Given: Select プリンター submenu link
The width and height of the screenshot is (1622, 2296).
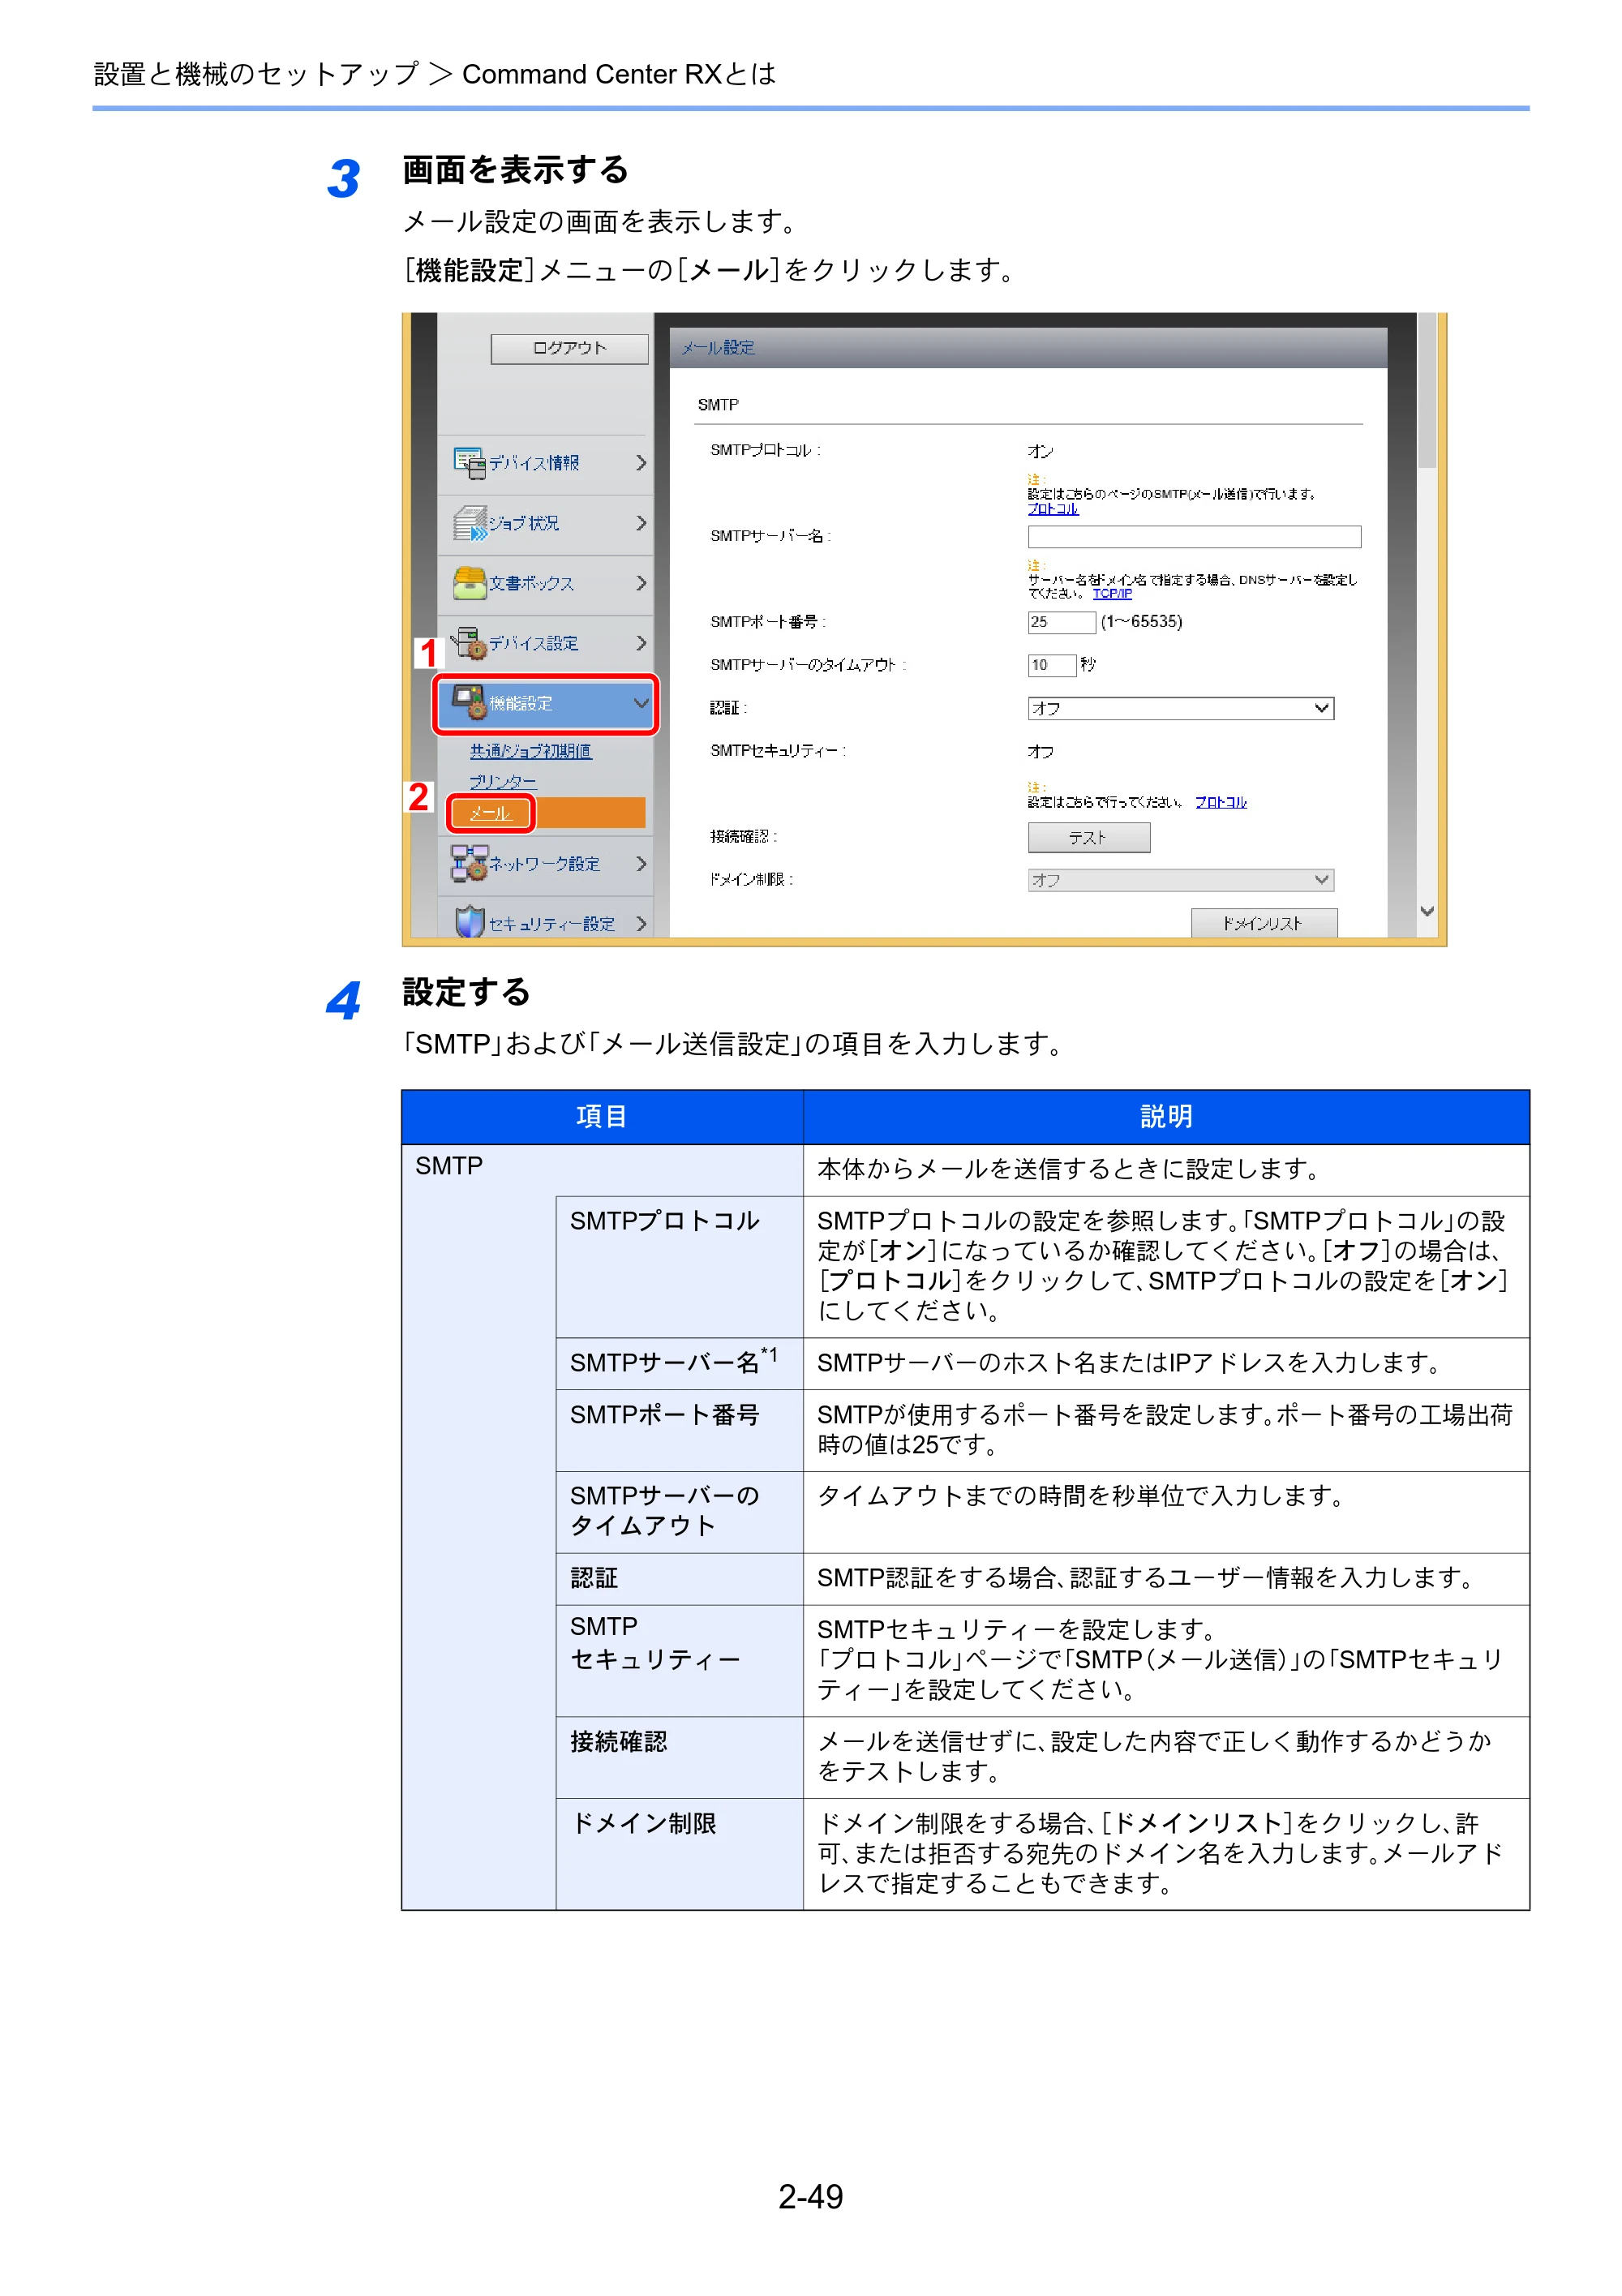Looking at the screenshot, I should click(x=503, y=782).
